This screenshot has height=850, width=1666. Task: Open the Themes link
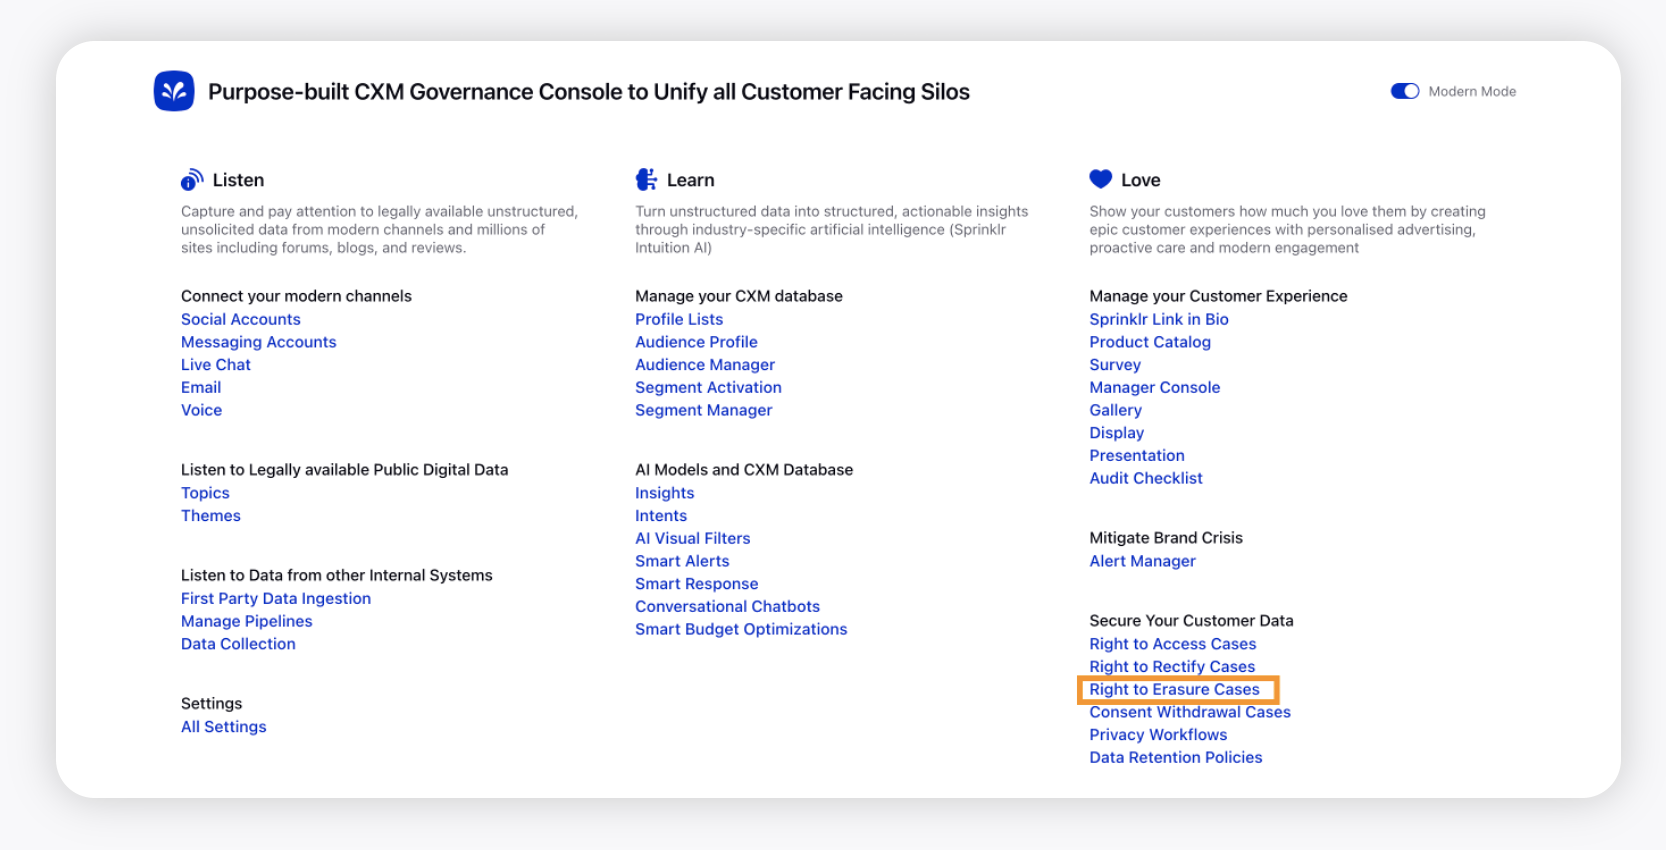click(x=211, y=516)
